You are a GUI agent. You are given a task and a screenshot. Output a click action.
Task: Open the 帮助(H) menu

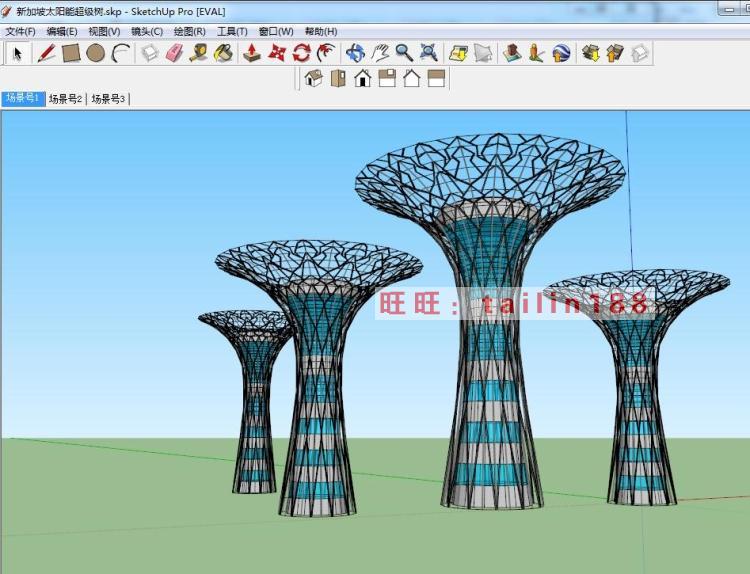321,32
